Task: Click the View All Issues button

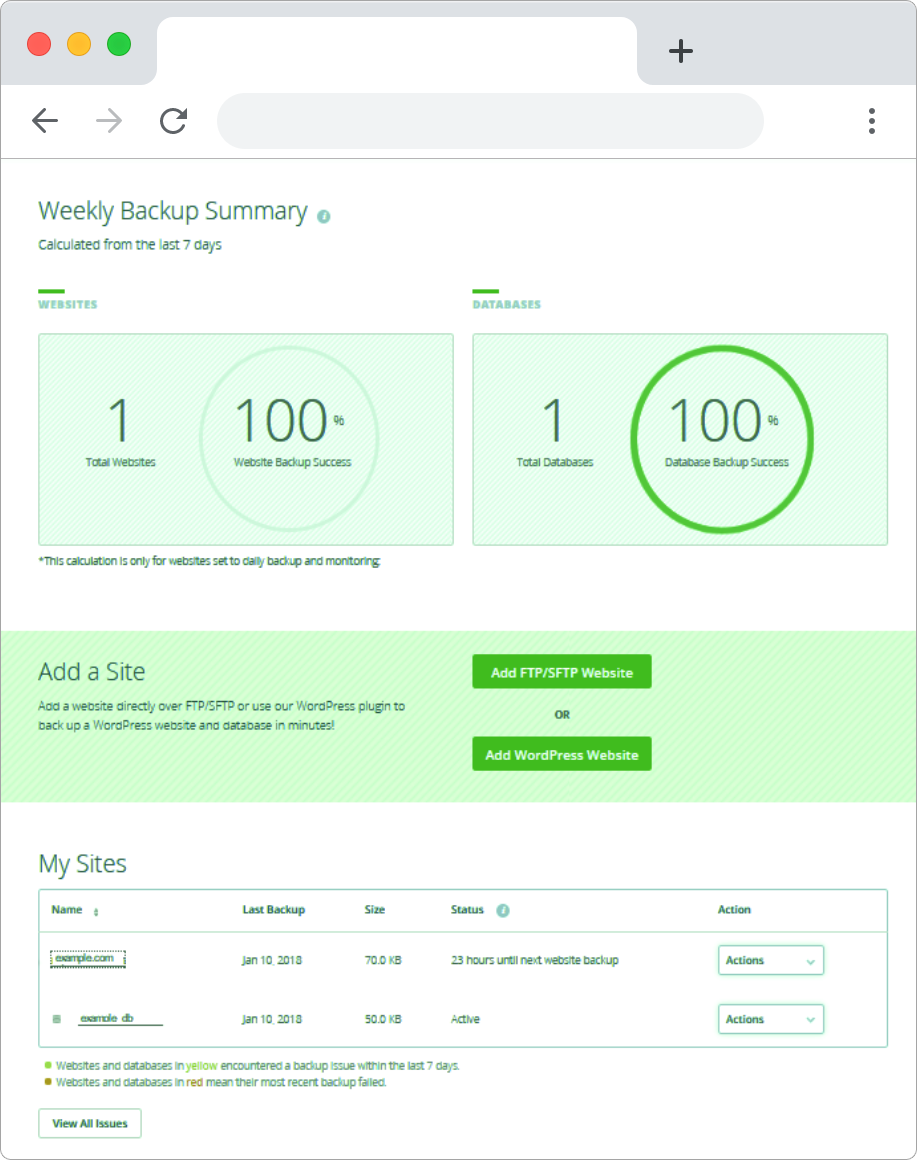Action: pos(90,1123)
